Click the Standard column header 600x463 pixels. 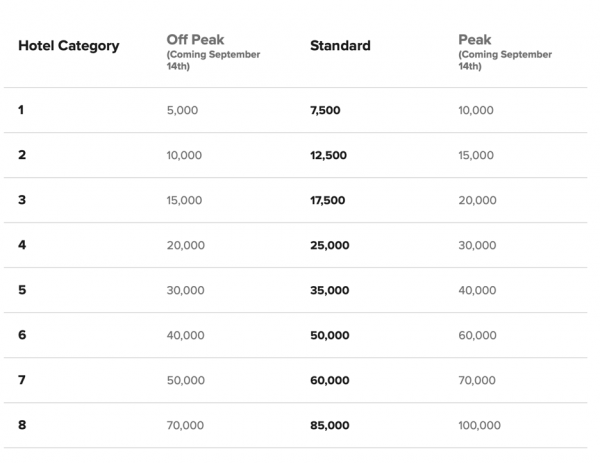point(340,46)
